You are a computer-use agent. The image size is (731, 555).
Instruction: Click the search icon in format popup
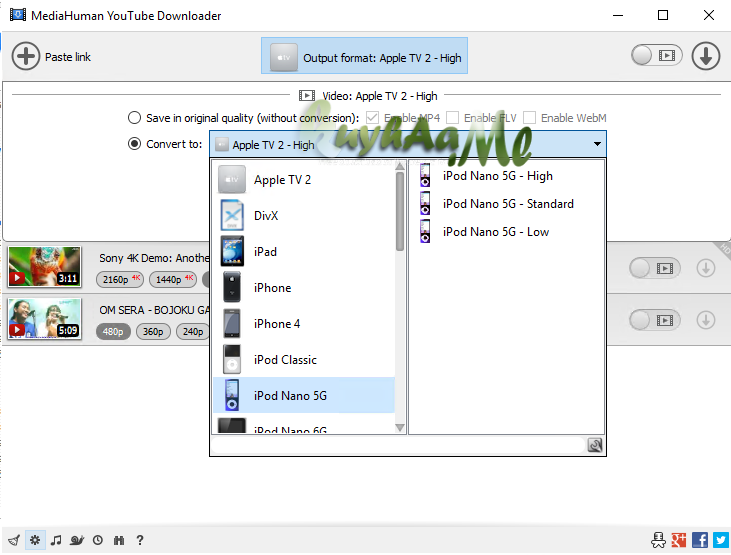pos(595,445)
